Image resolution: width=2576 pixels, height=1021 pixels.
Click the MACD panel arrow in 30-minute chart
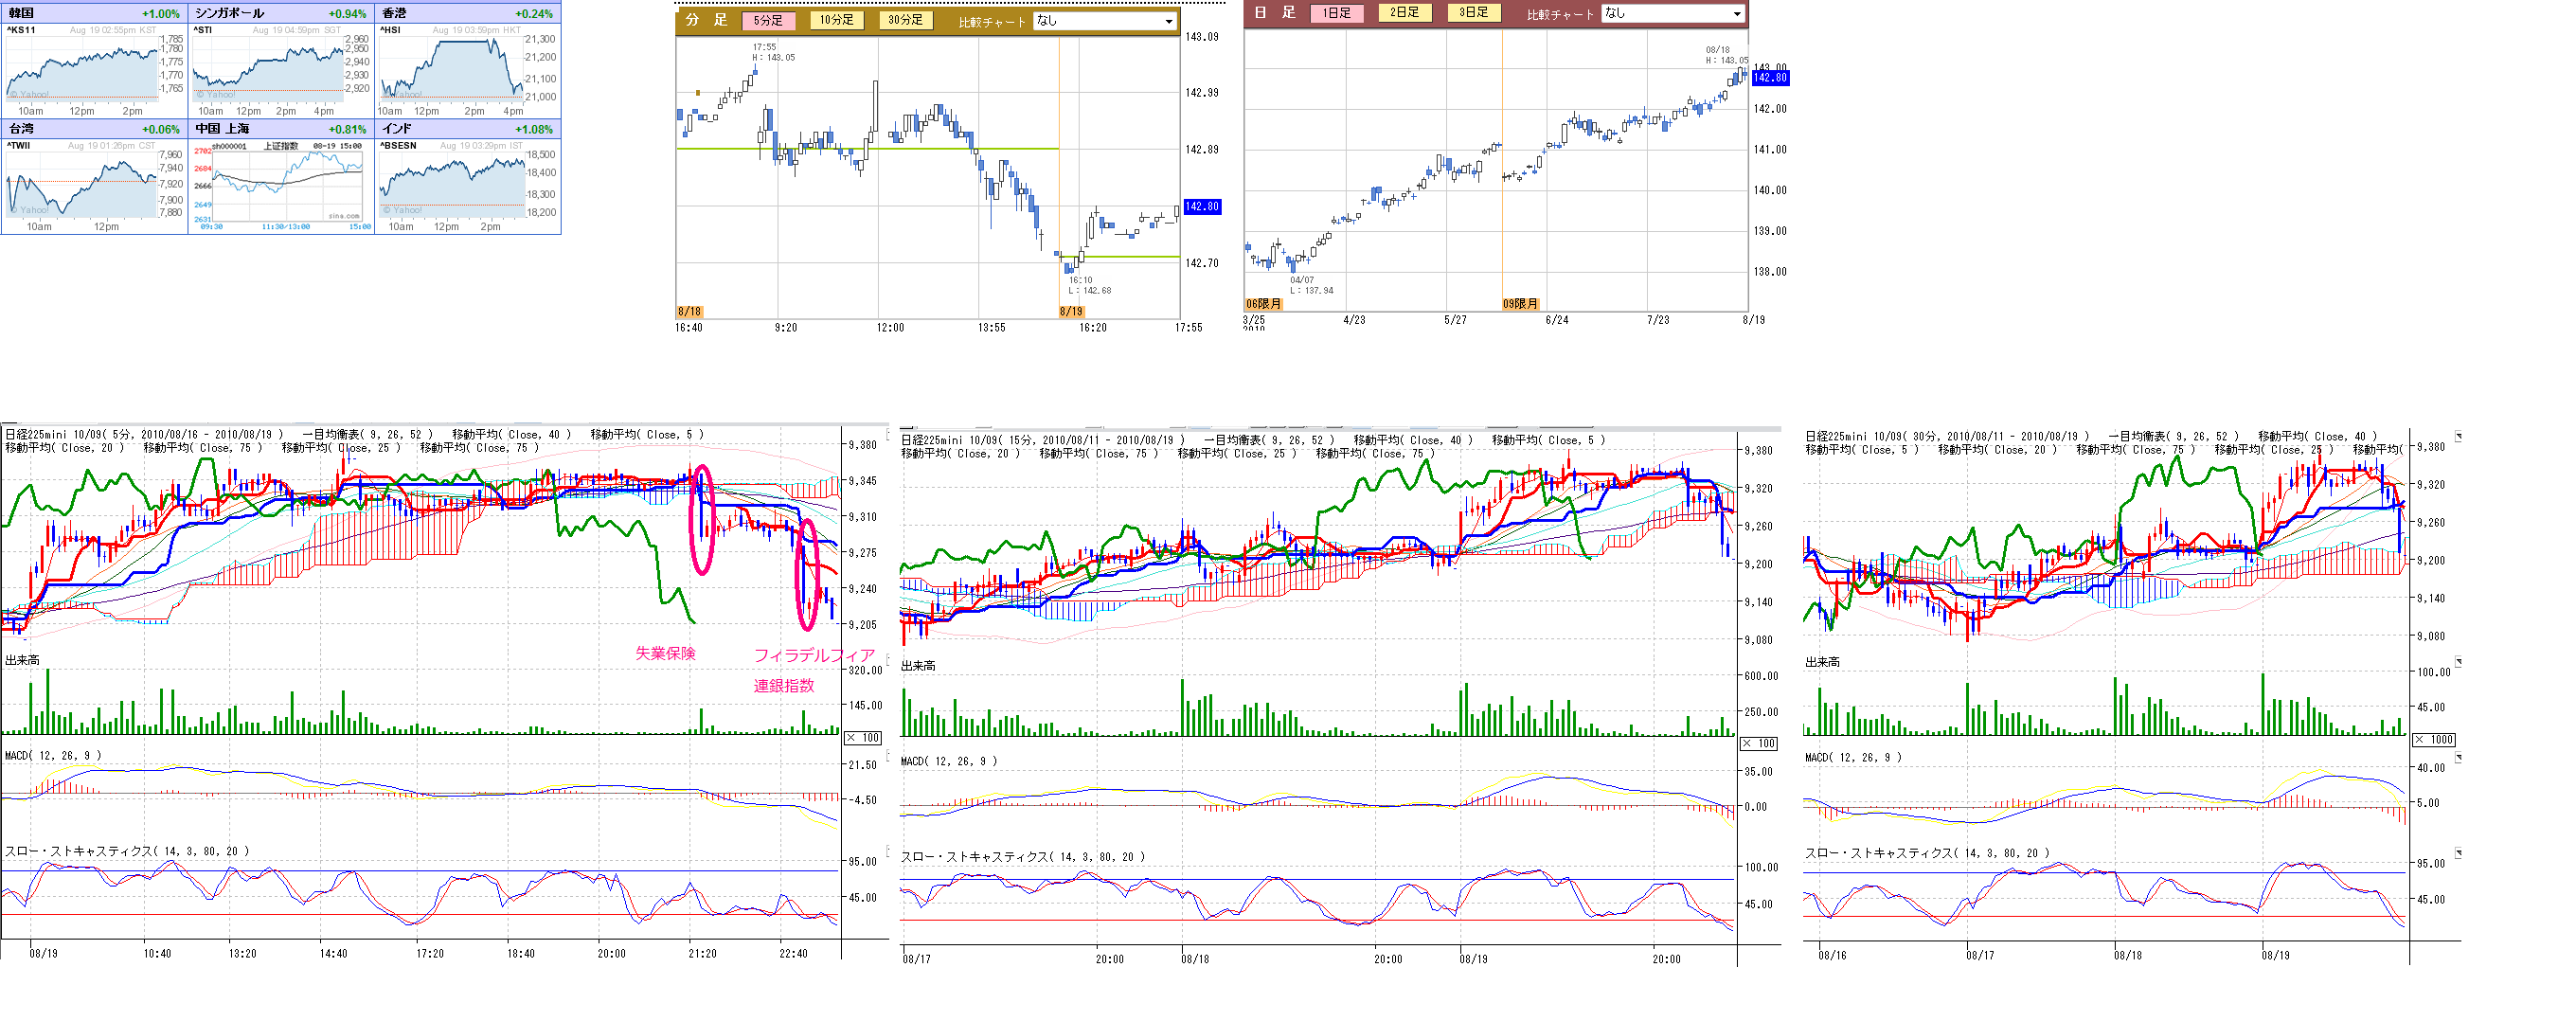click(x=2458, y=758)
